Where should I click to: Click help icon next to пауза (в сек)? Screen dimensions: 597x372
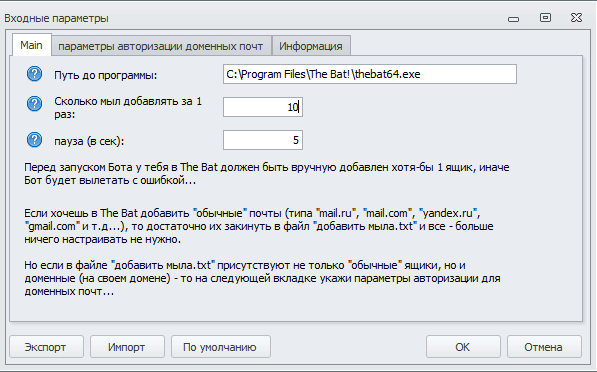tap(34, 140)
